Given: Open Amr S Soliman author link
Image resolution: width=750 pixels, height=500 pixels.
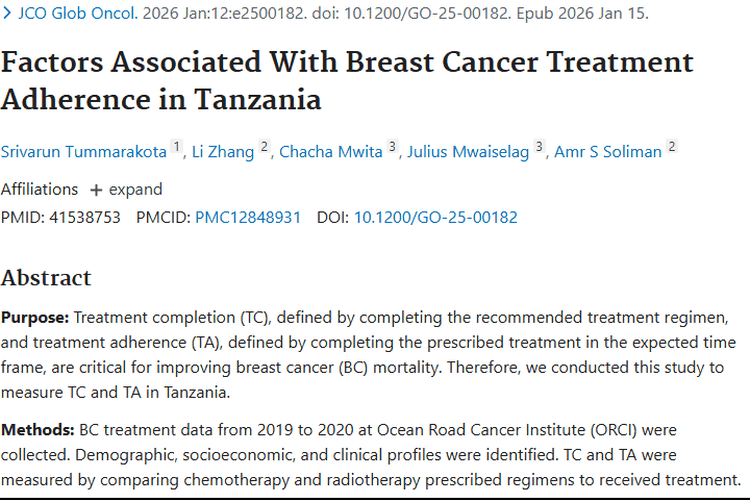Looking at the screenshot, I should (608, 152).
